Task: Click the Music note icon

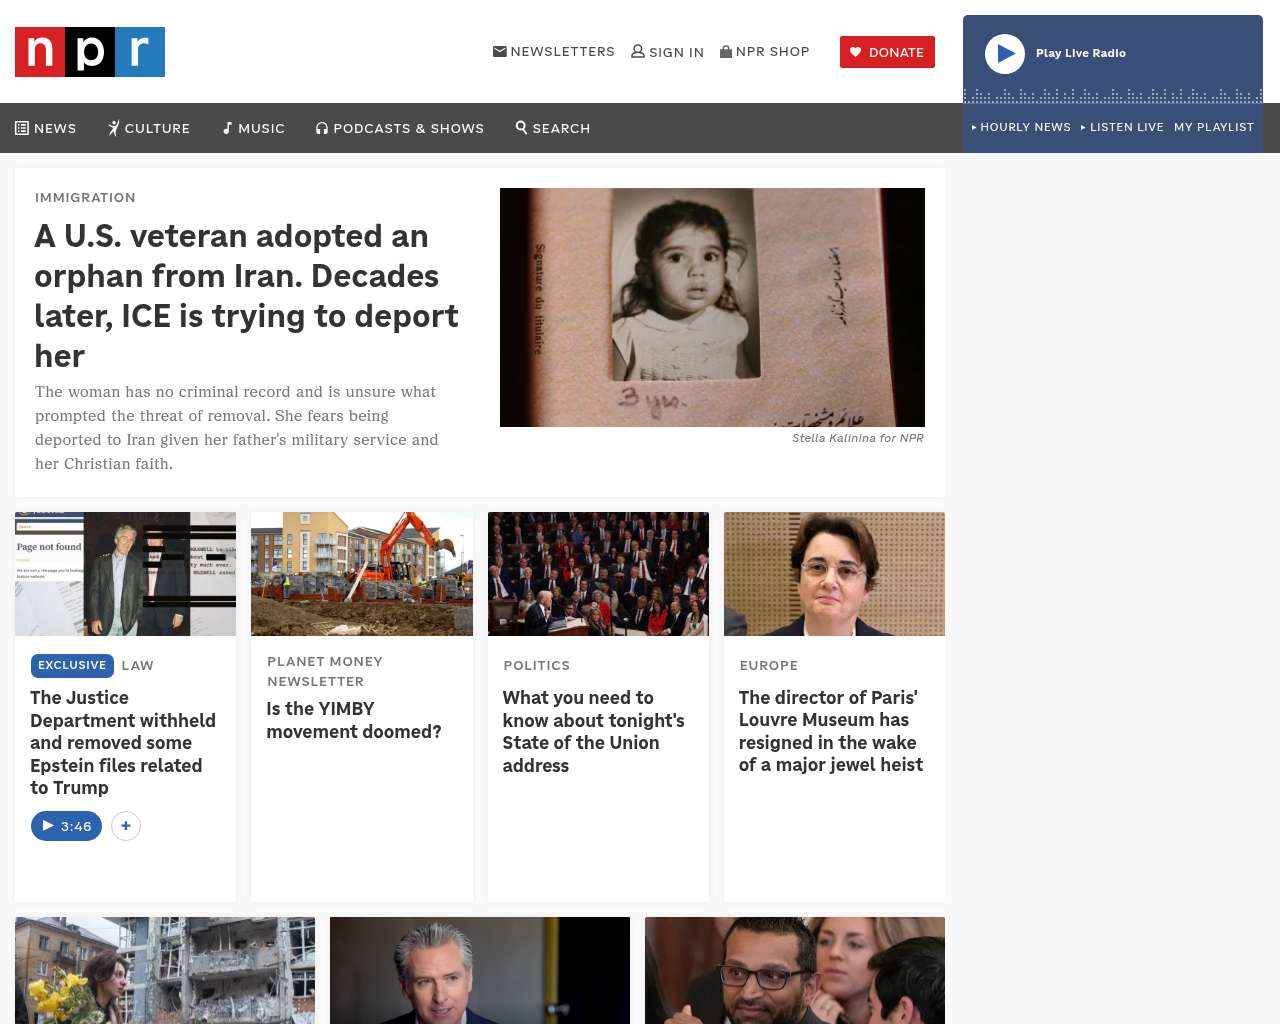Action: (x=227, y=128)
